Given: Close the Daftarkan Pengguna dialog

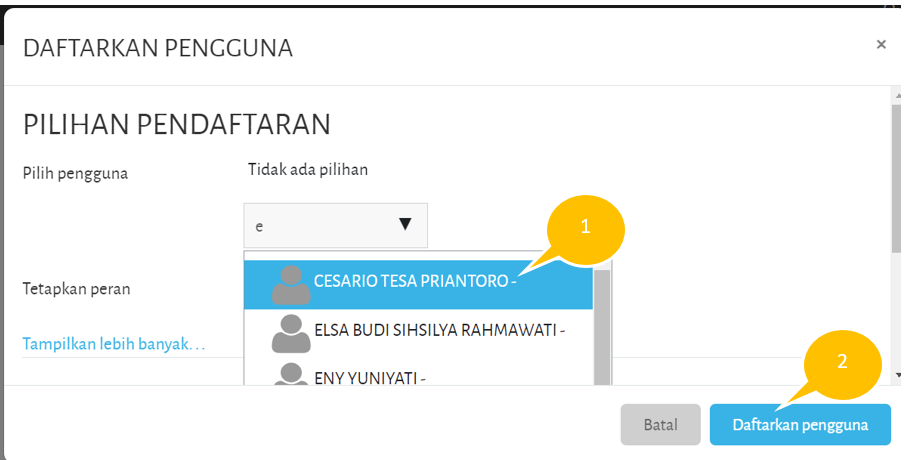Looking at the screenshot, I should point(881,45).
